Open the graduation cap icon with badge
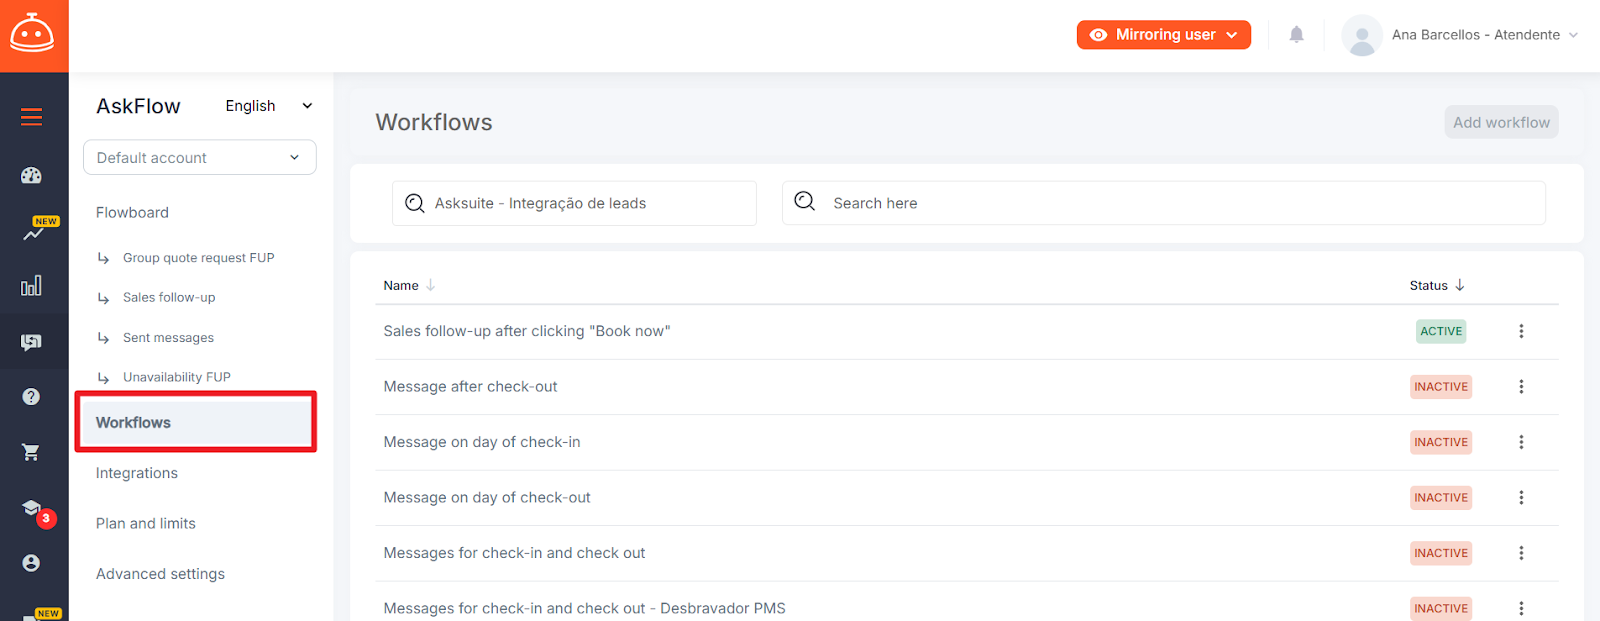 32,508
